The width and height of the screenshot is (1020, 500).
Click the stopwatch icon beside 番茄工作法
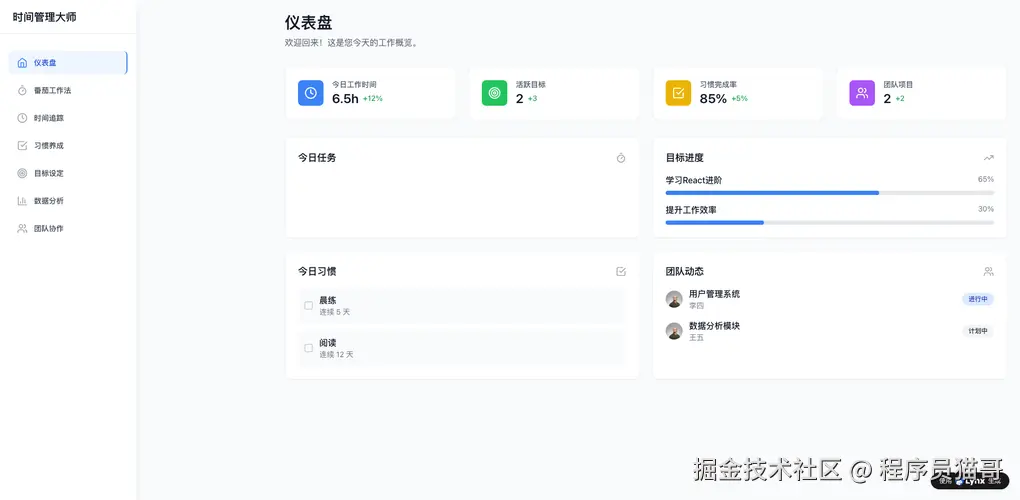pos(22,90)
